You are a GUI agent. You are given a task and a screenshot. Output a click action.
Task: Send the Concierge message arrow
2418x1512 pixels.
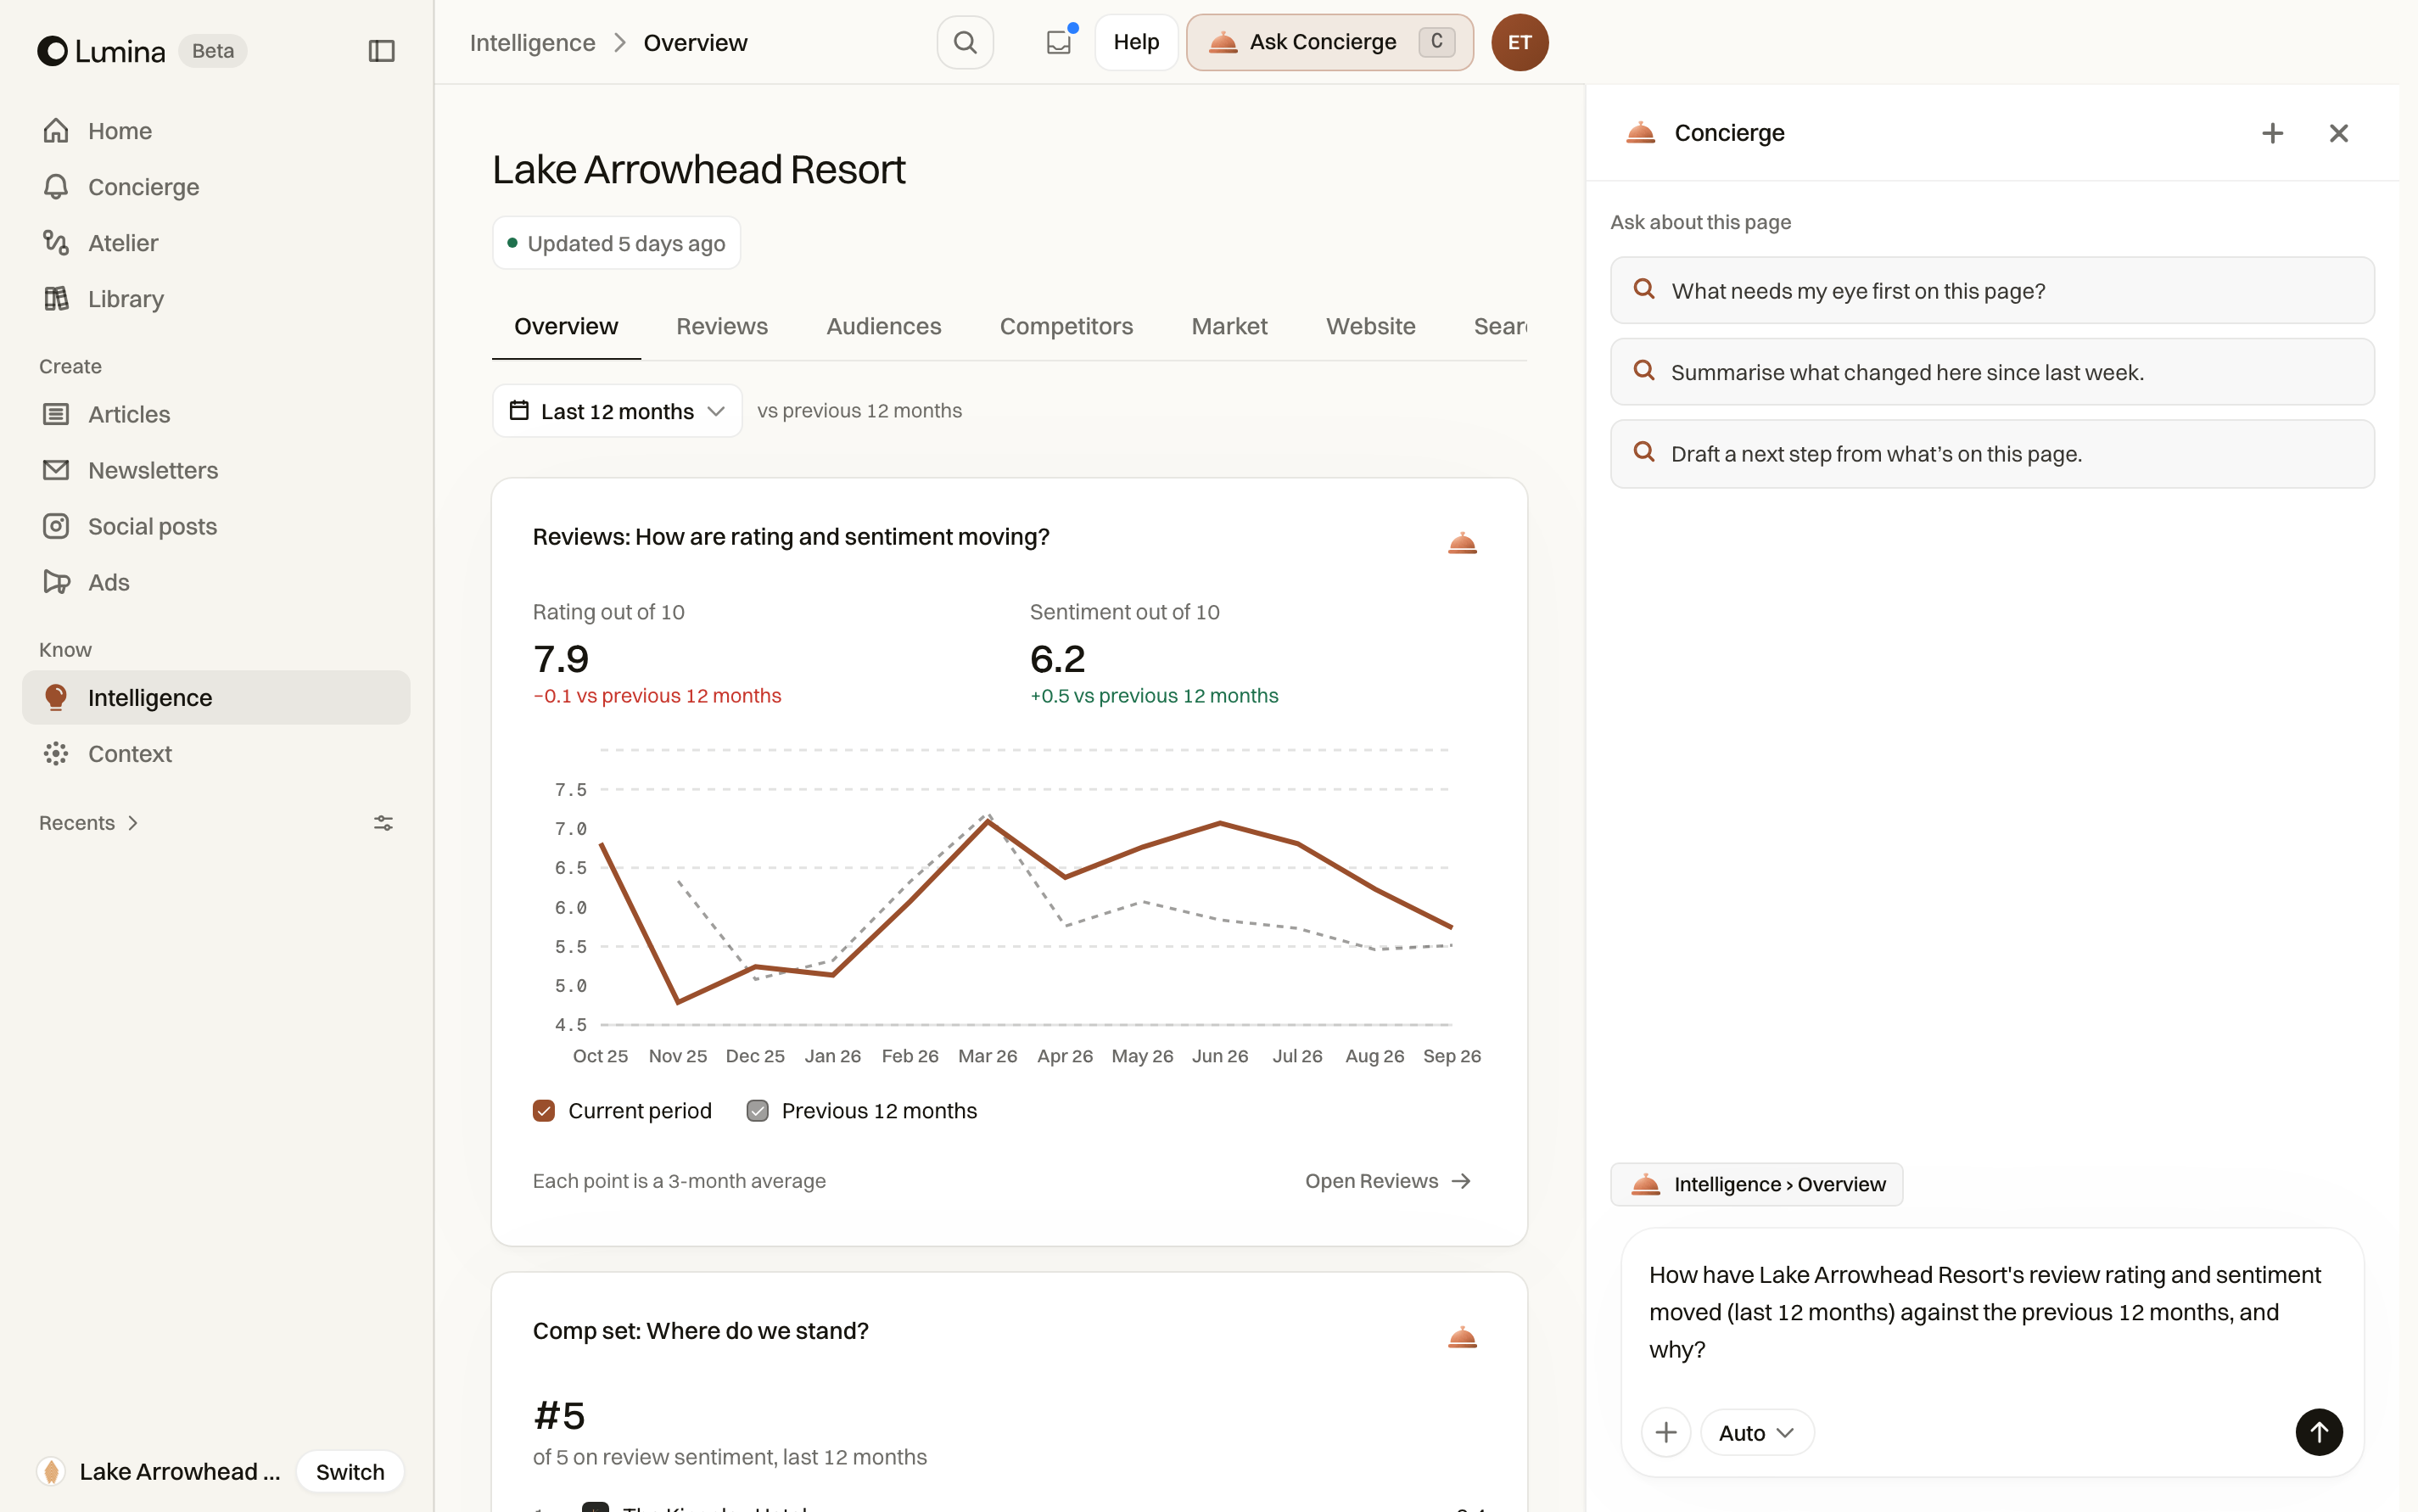pyautogui.click(x=2318, y=1432)
